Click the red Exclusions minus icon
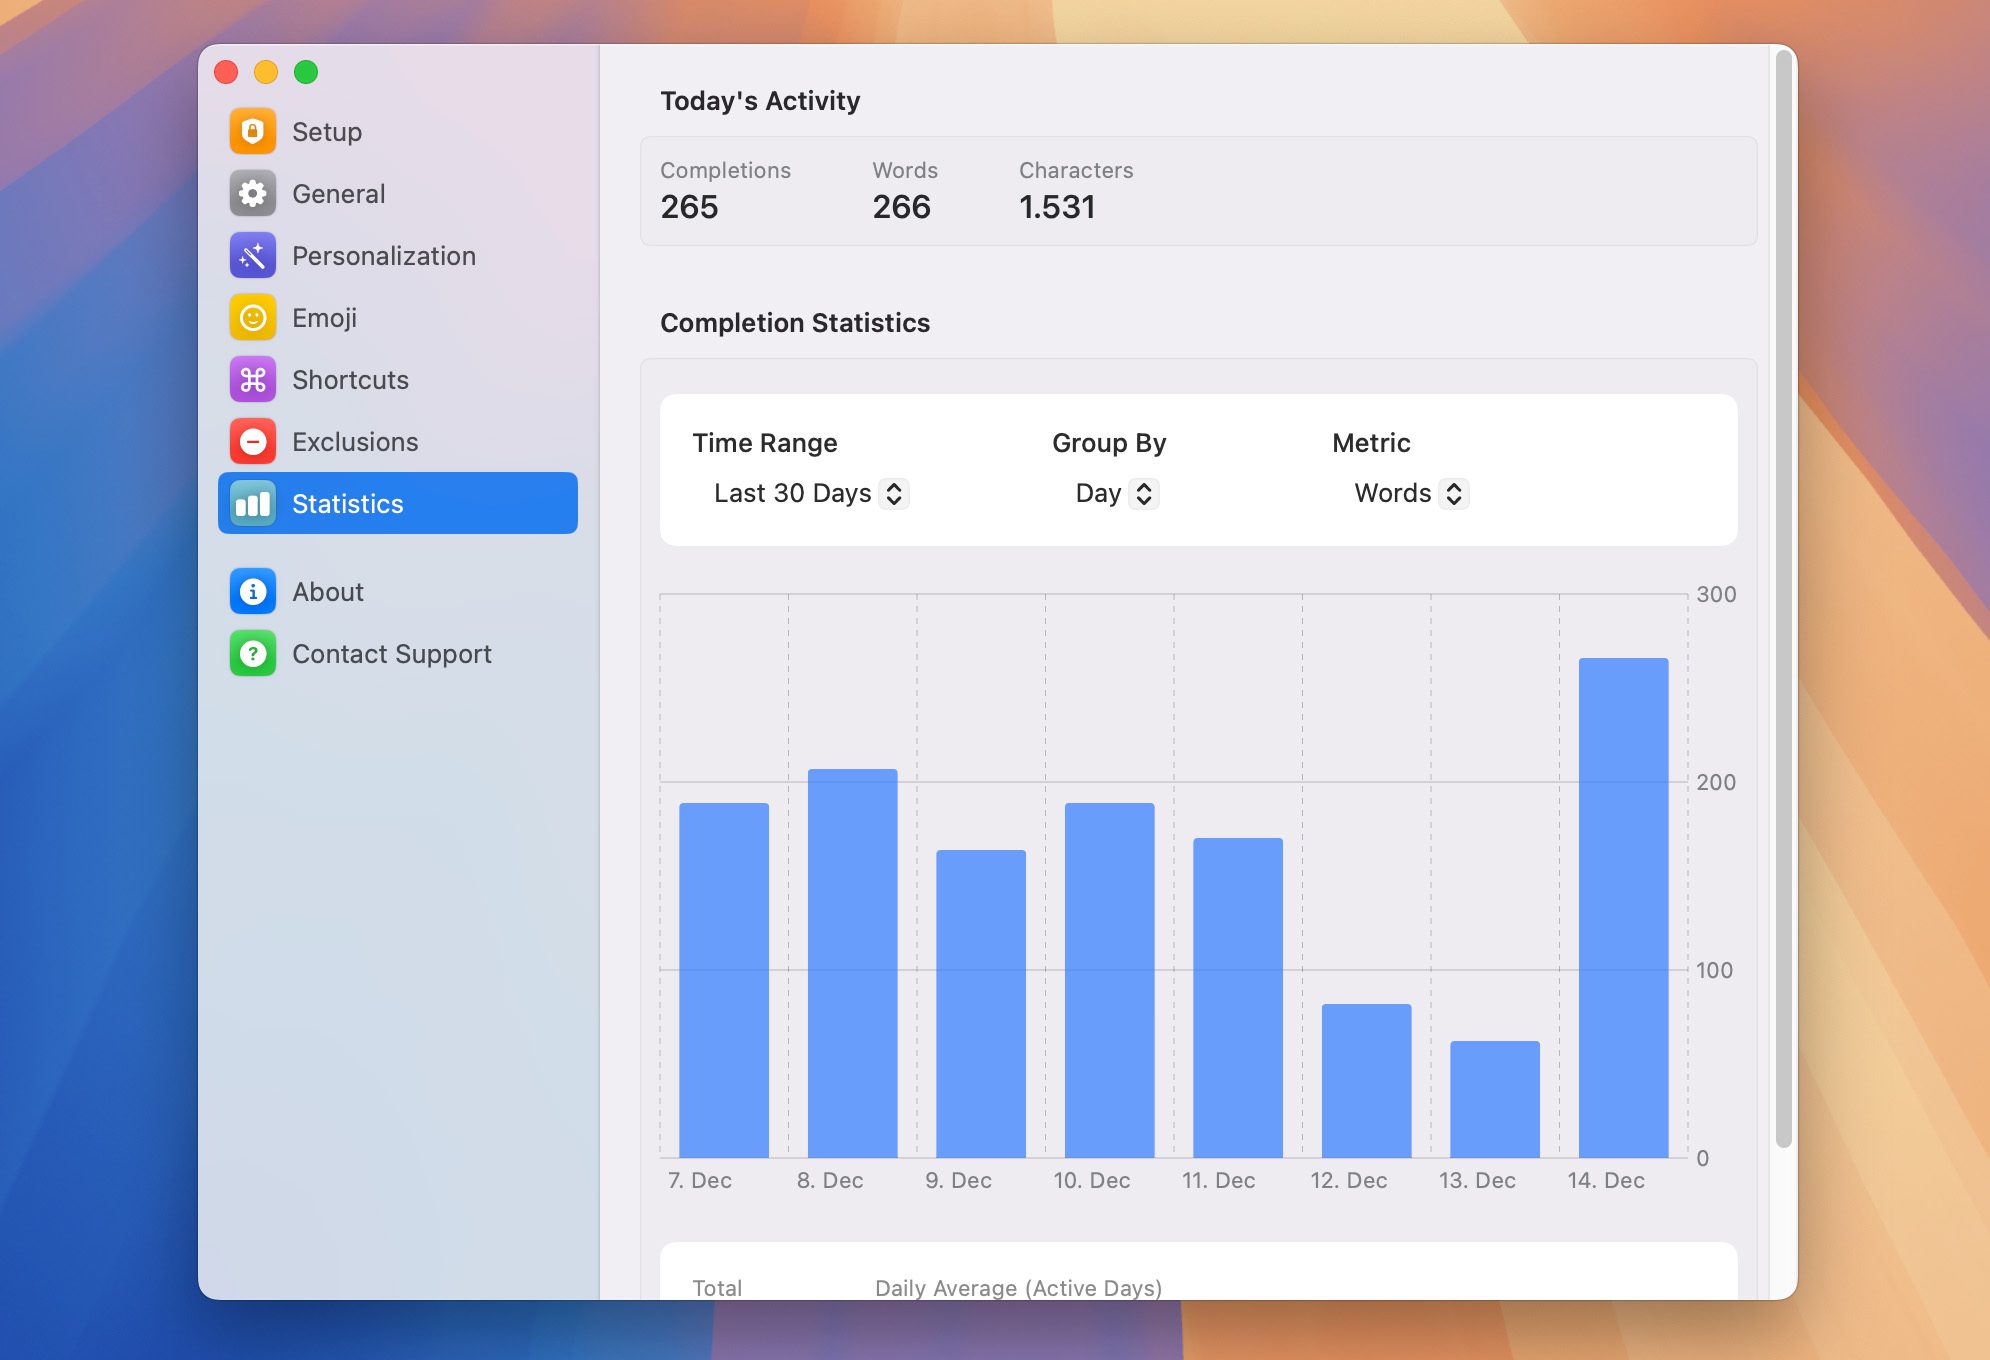The height and width of the screenshot is (1360, 1990). coord(253,442)
